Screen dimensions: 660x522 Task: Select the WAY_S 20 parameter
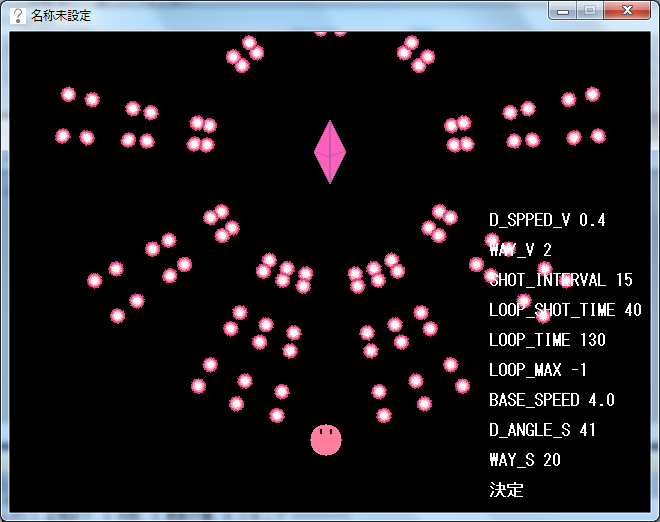[525, 460]
